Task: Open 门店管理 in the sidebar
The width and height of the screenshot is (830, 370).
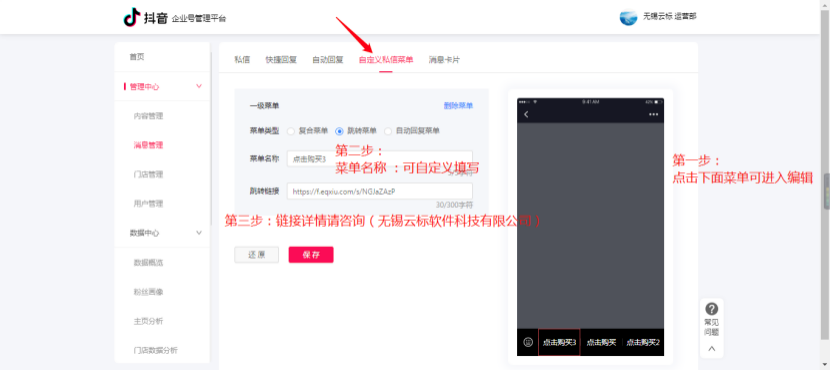Action: (x=148, y=174)
